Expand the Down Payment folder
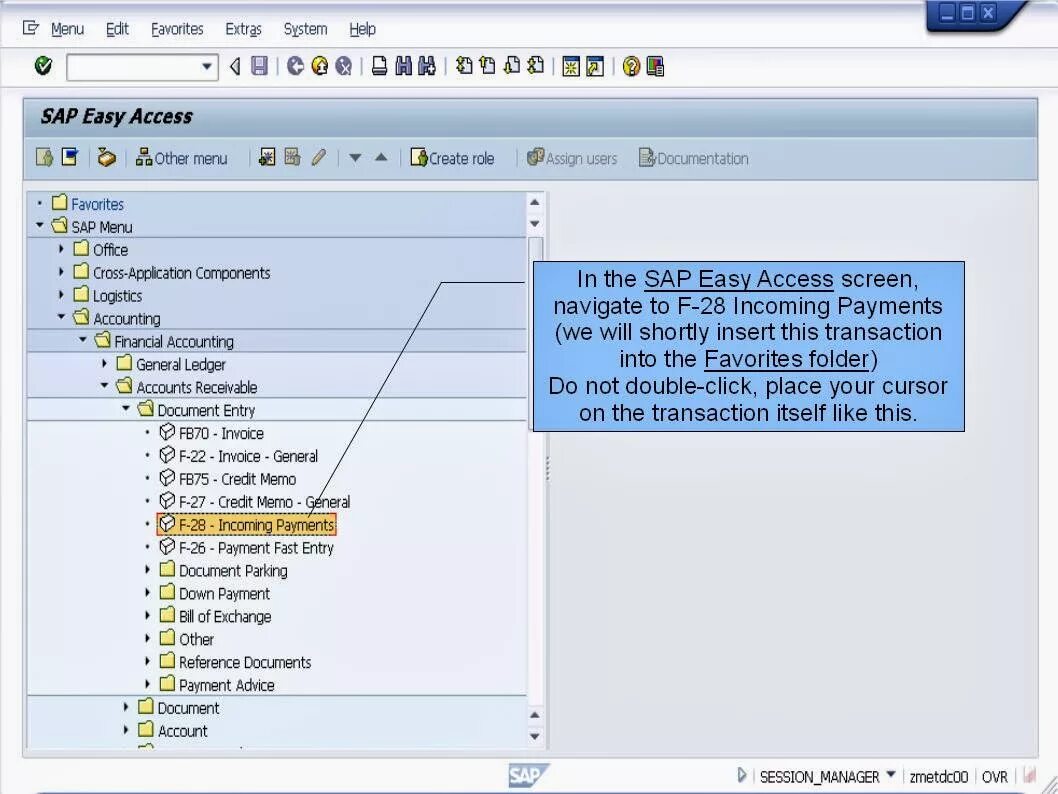Image resolution: width=1058 pixels, height=794 pixels. coord(147,593)
